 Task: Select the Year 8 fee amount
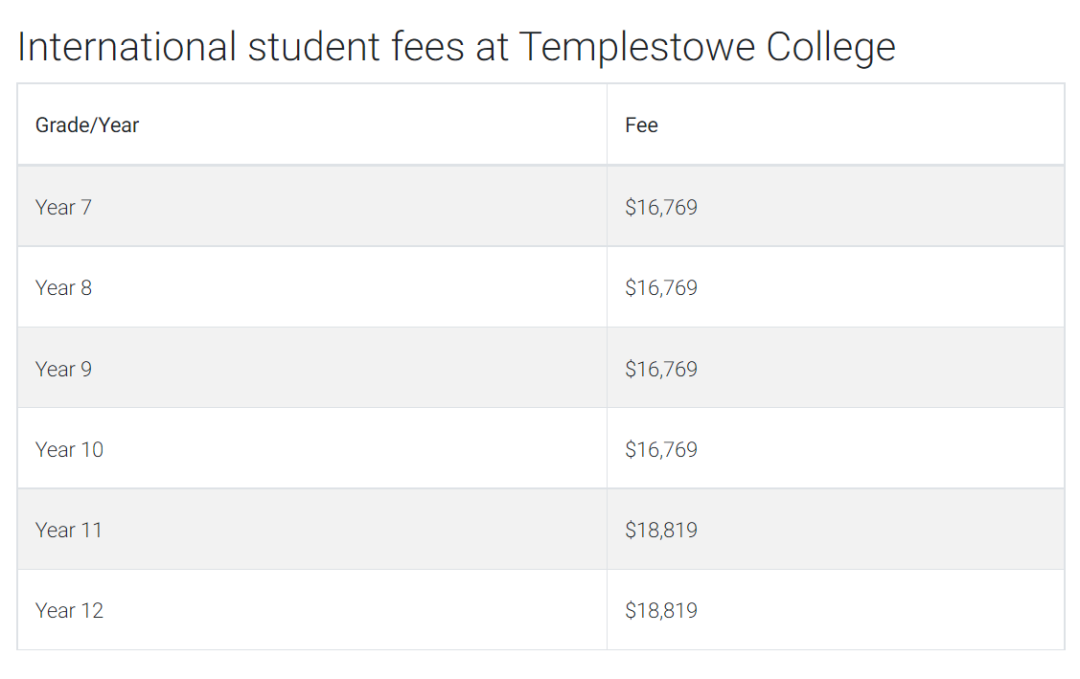(x=661, y=288)
